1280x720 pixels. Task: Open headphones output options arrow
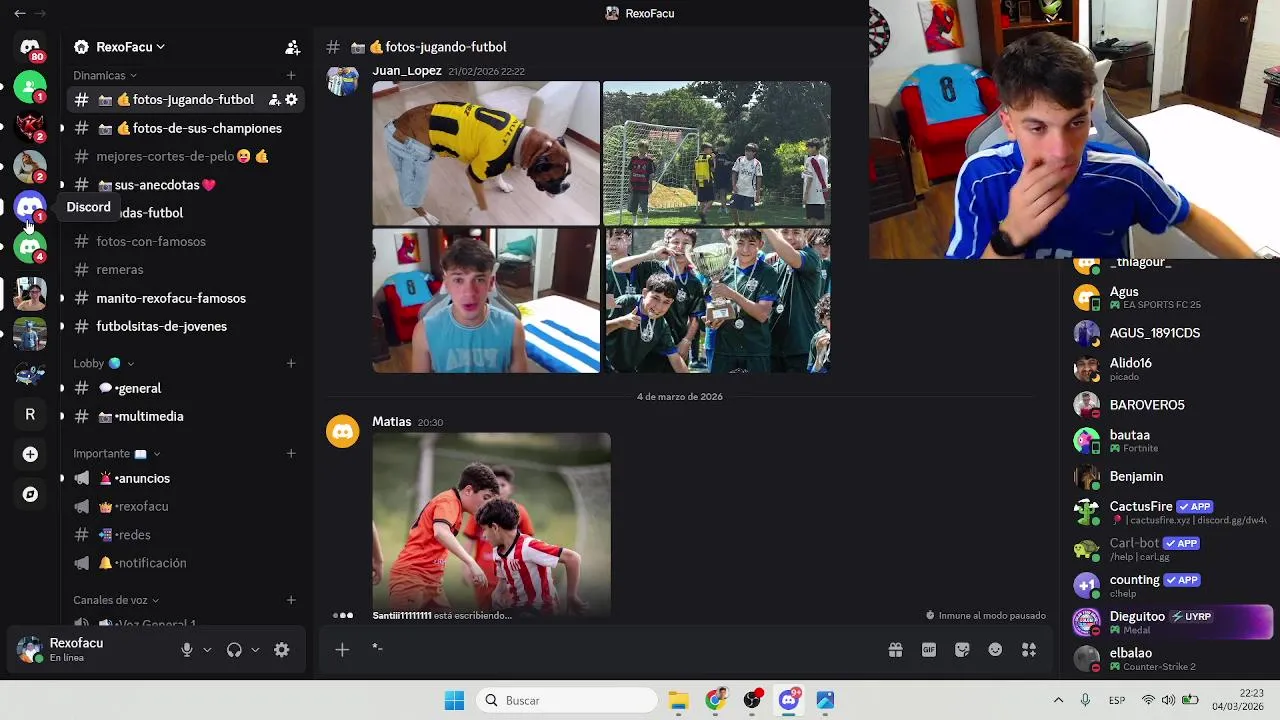pyautogui.click(x=255, y=650)
